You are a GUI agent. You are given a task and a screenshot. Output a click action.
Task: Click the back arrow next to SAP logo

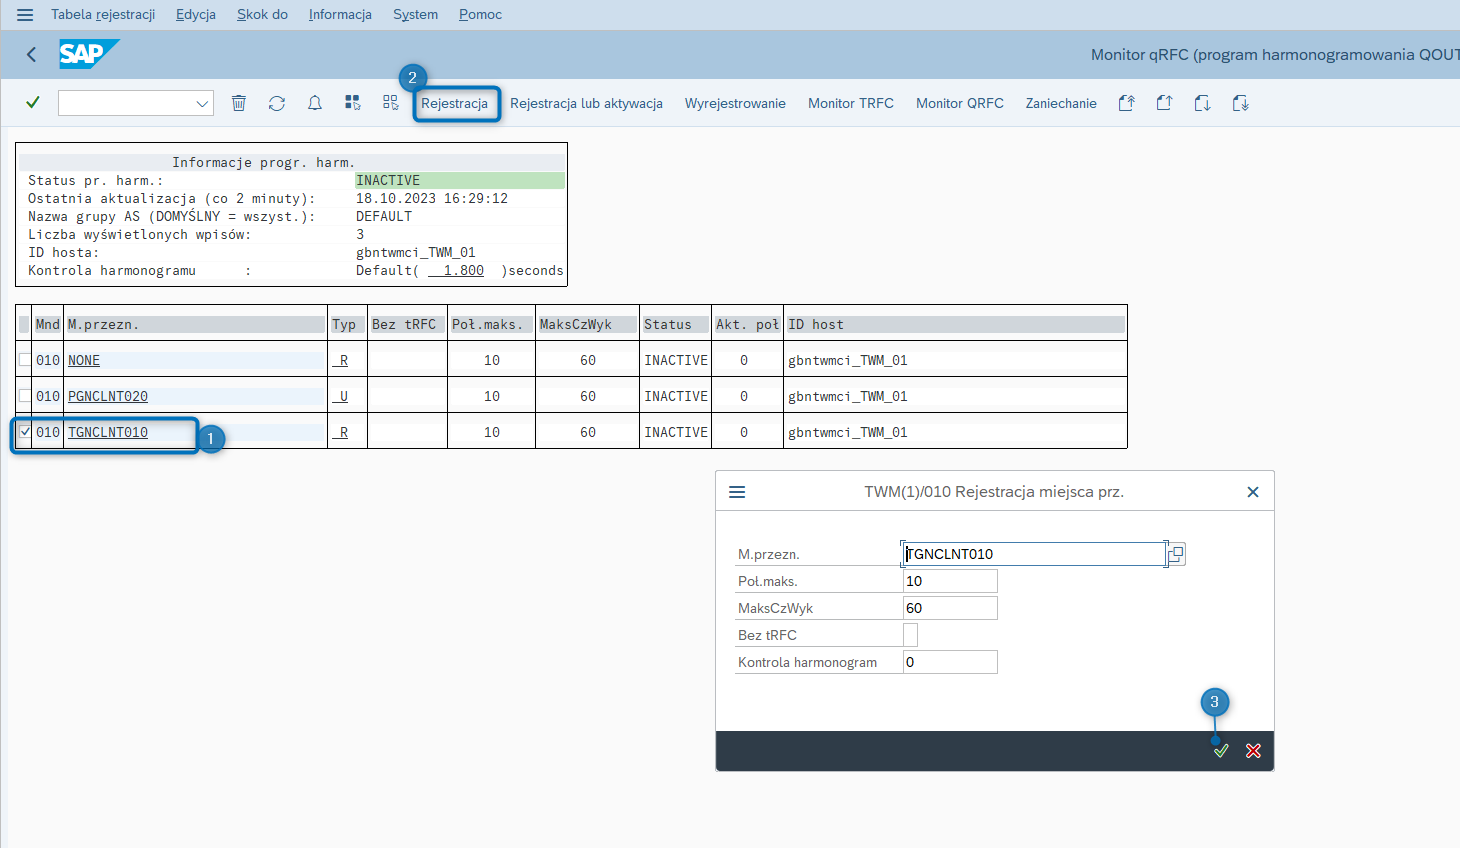[x=31, y=55]
